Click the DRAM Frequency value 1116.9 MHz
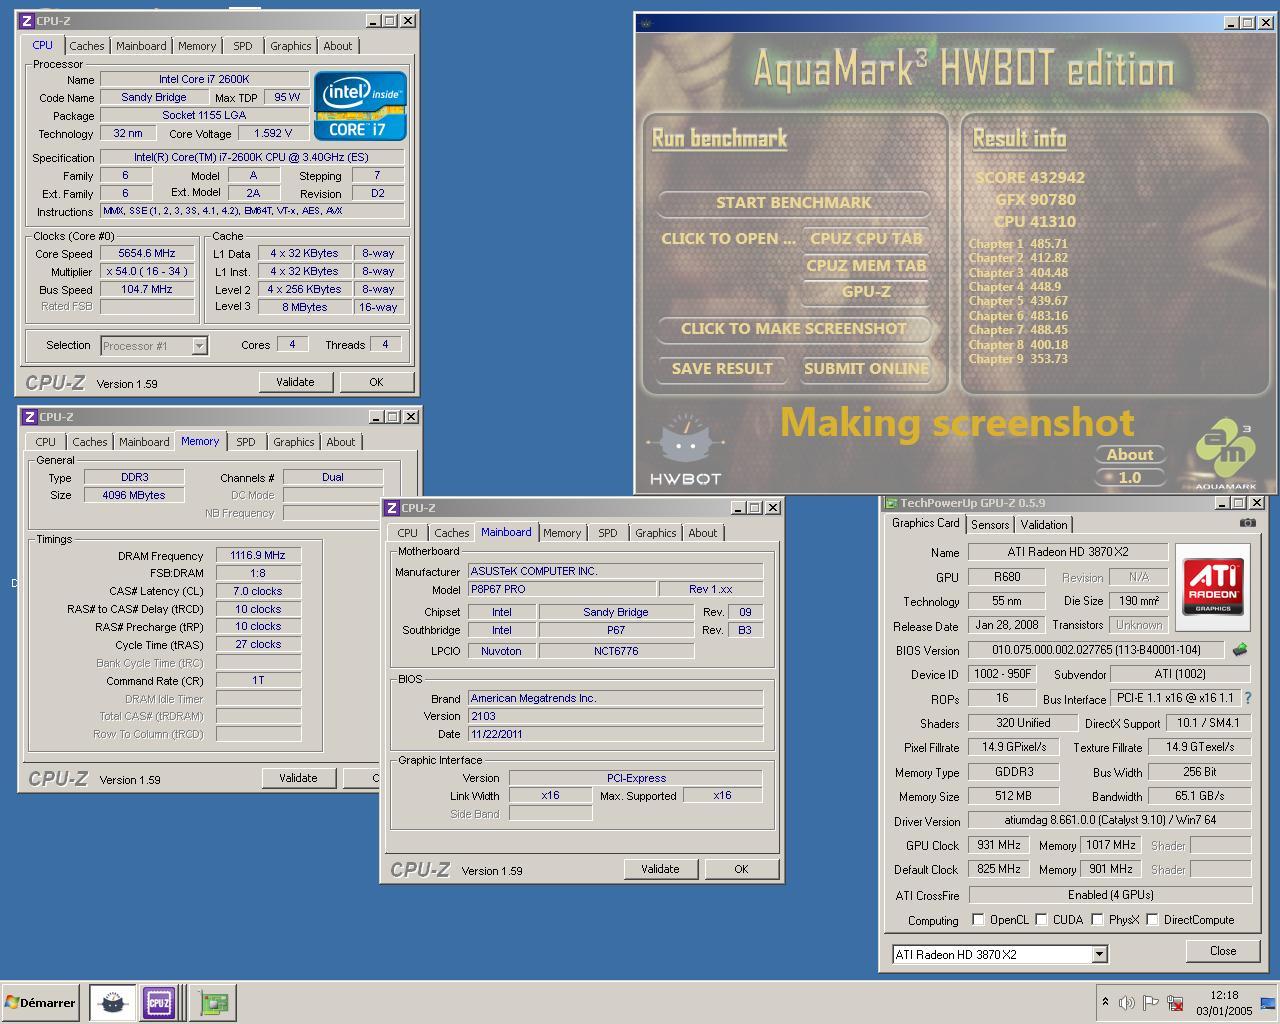This screenshot has width=1280, height=1024. click(258, 556)
